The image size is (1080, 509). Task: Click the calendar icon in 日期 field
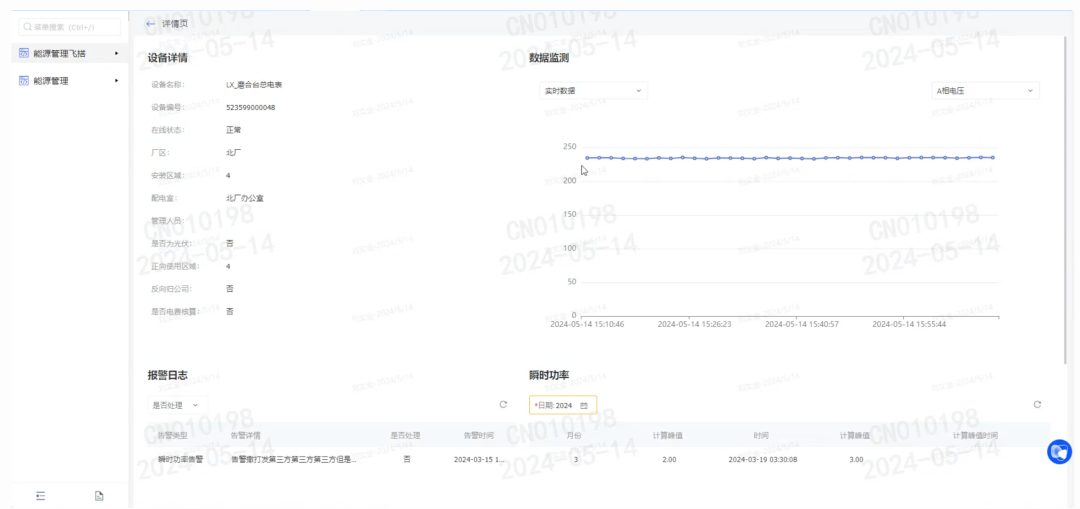(x=584, y=405)
